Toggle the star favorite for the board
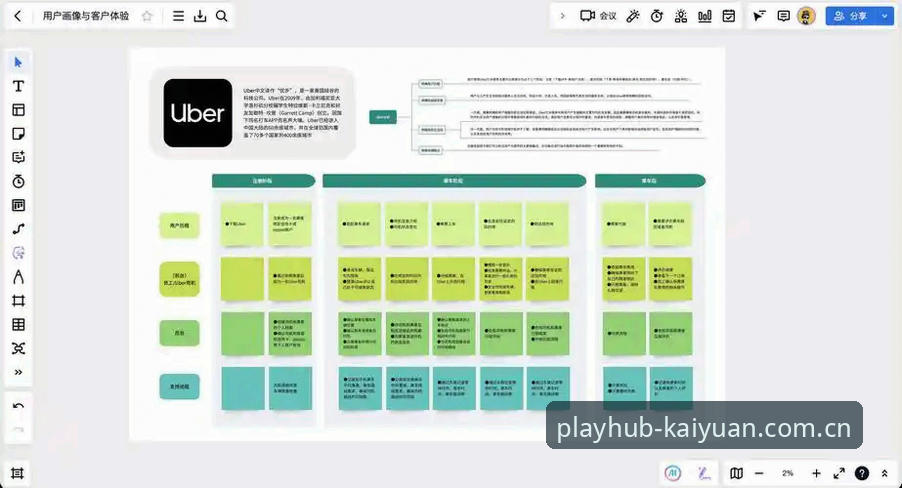 coord(147,16)
